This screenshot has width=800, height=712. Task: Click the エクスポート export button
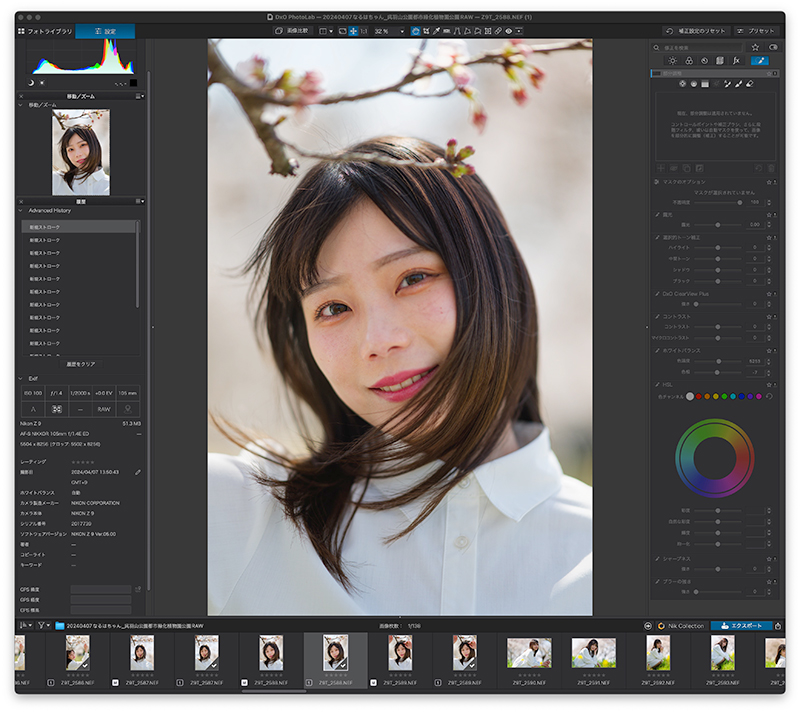pyautogui.click(x=741, y=626)
